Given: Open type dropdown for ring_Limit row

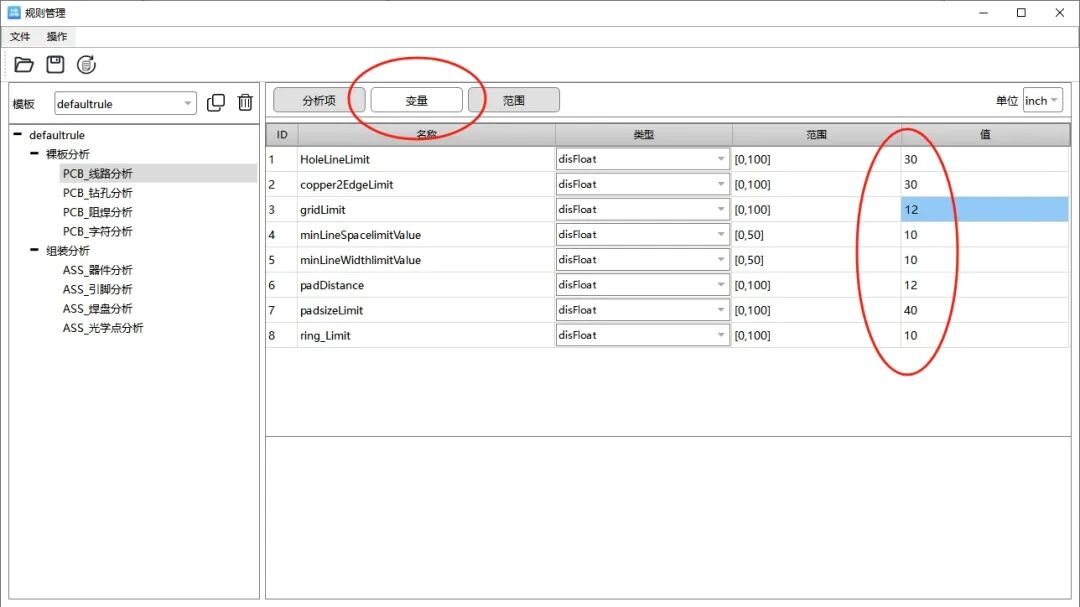Looking at the screenshot, I should [642, 335].
